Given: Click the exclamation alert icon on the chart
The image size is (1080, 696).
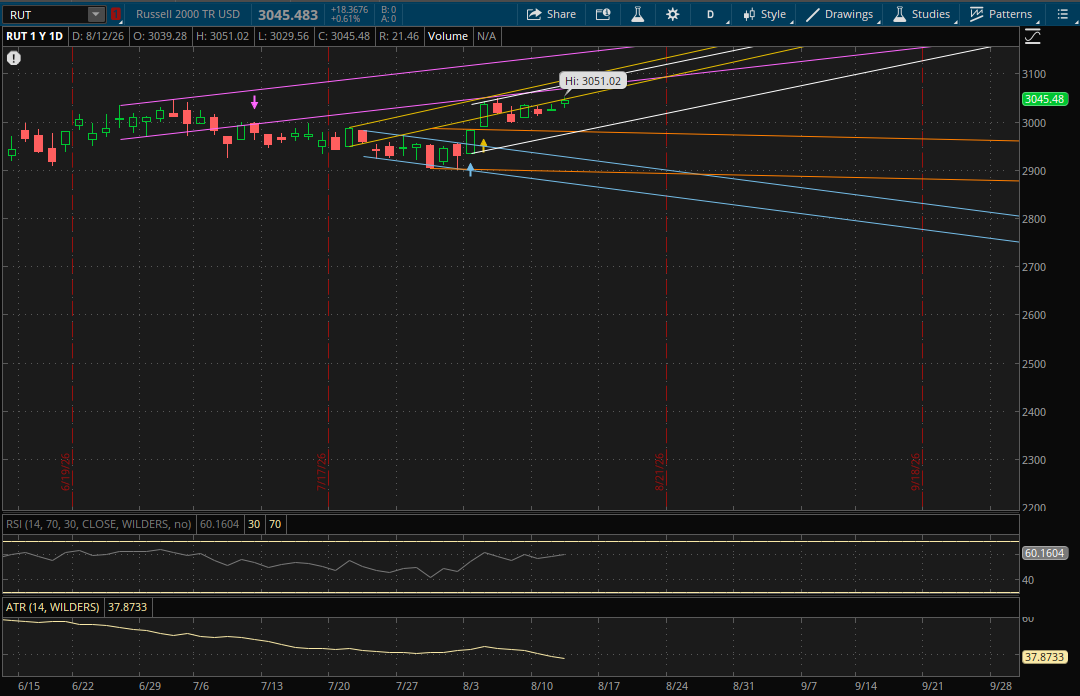Looking at the screenshot, I should [14, 58].
